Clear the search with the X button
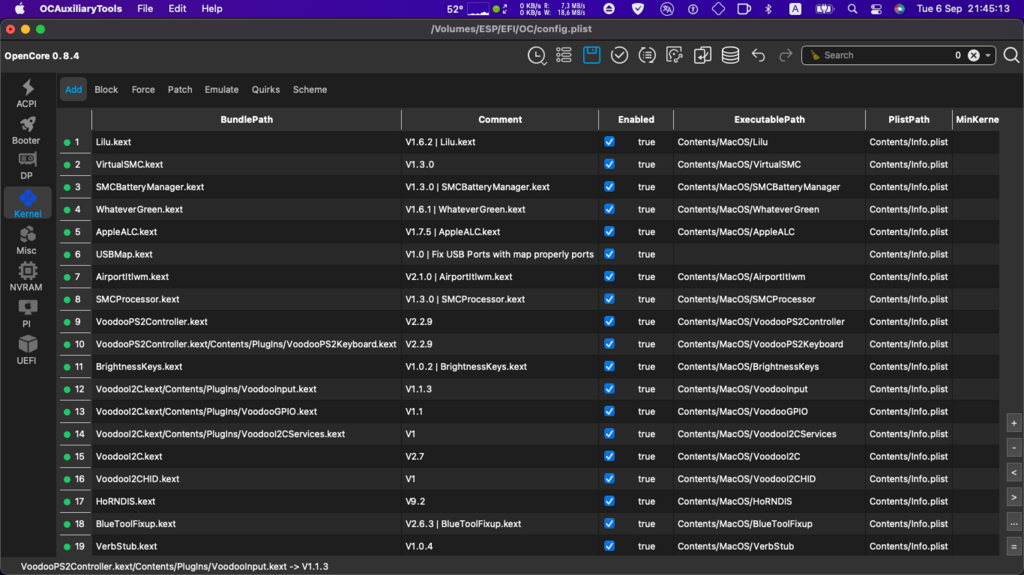Image resolution: width=1024 pixels, height=575 pixels. pos(973,56)
